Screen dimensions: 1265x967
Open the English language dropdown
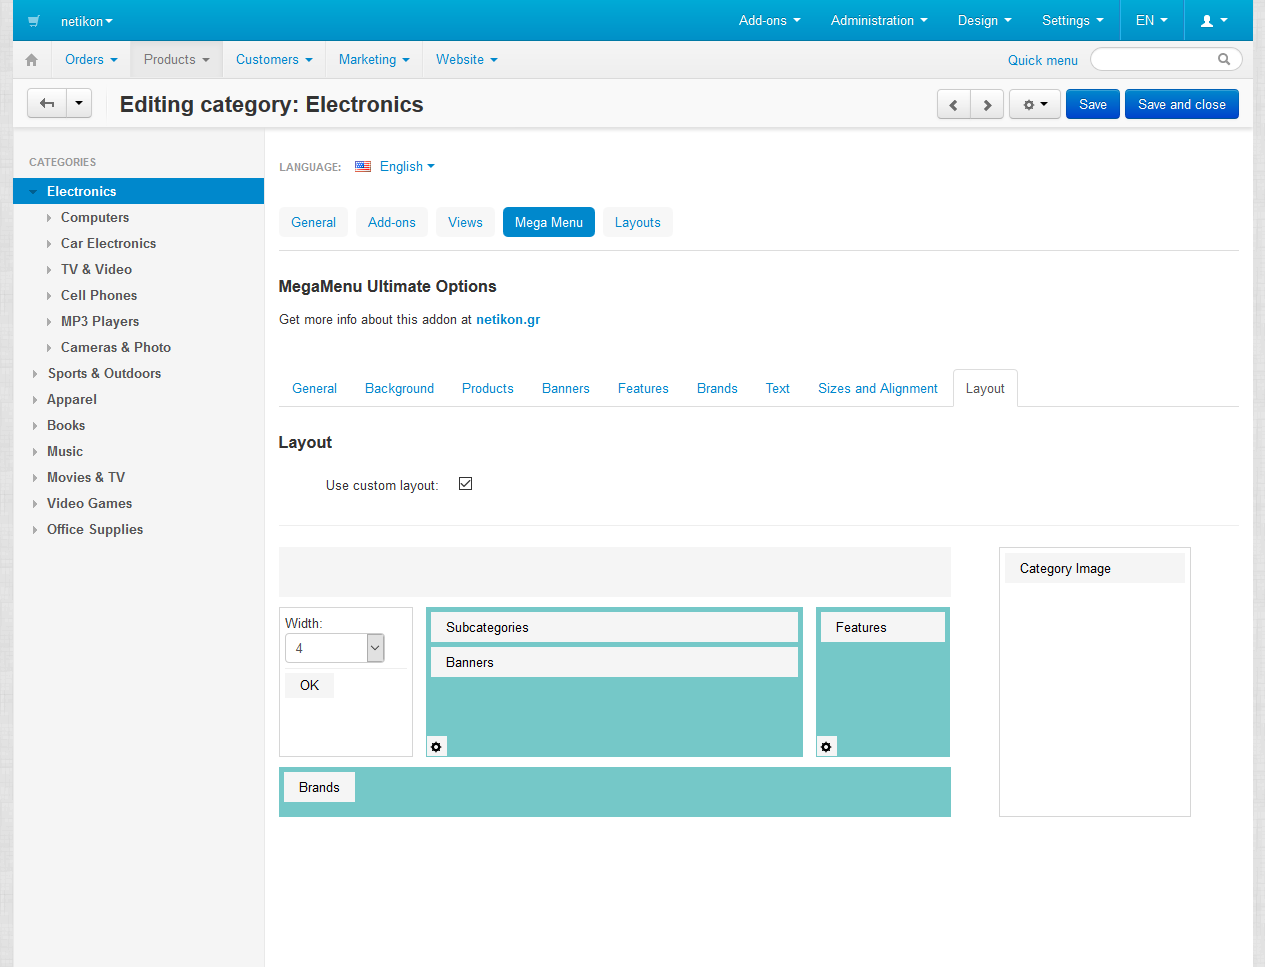click(406, 167)
